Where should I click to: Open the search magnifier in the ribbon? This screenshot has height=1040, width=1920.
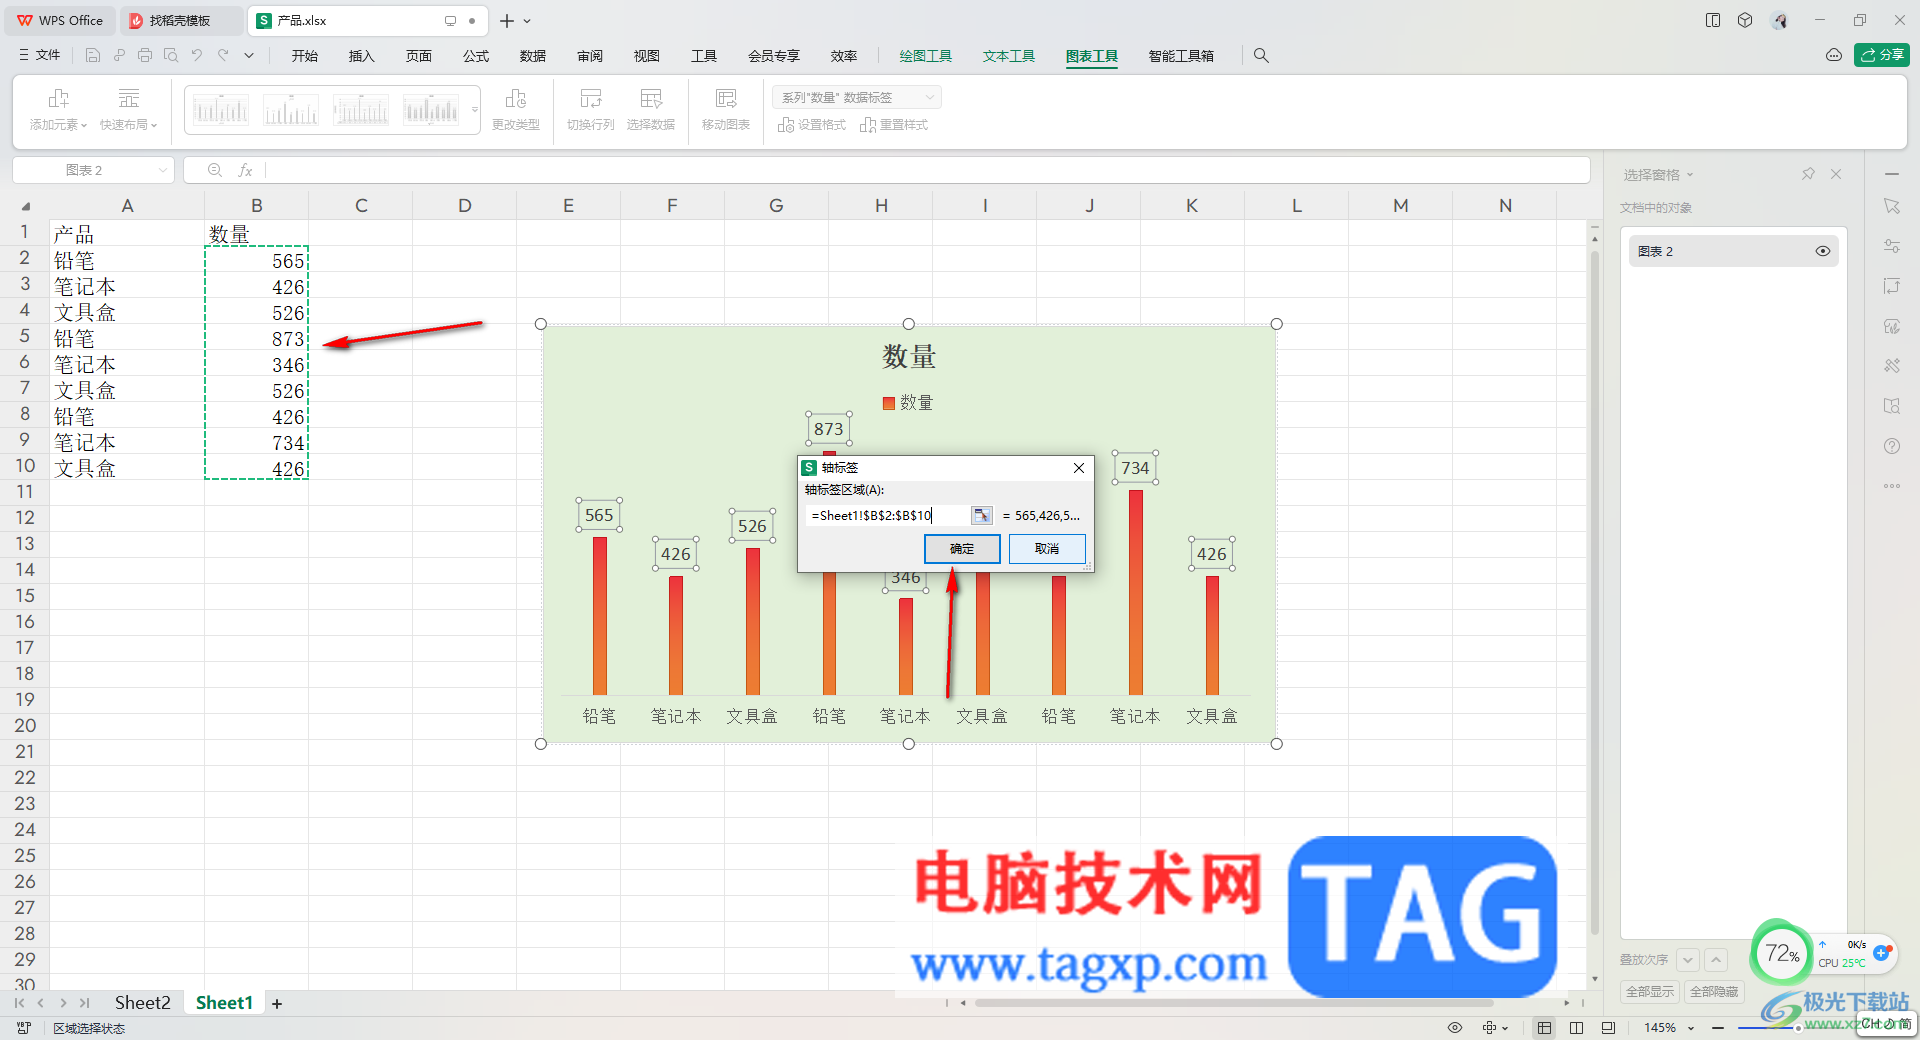(1261, 56)
